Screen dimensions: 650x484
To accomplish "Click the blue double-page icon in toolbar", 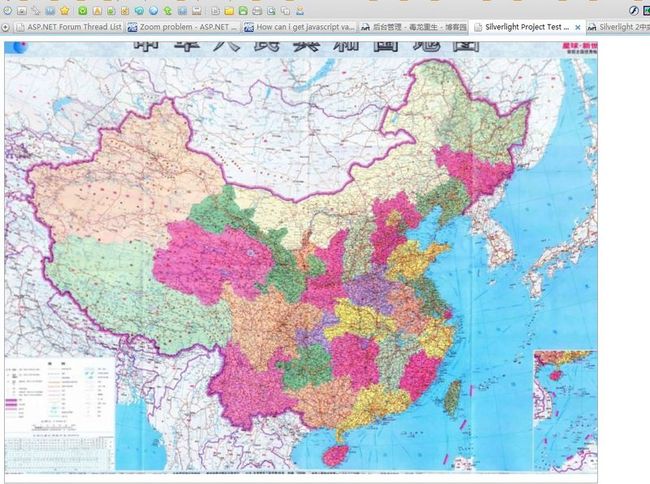I will (x=50, y=11).
